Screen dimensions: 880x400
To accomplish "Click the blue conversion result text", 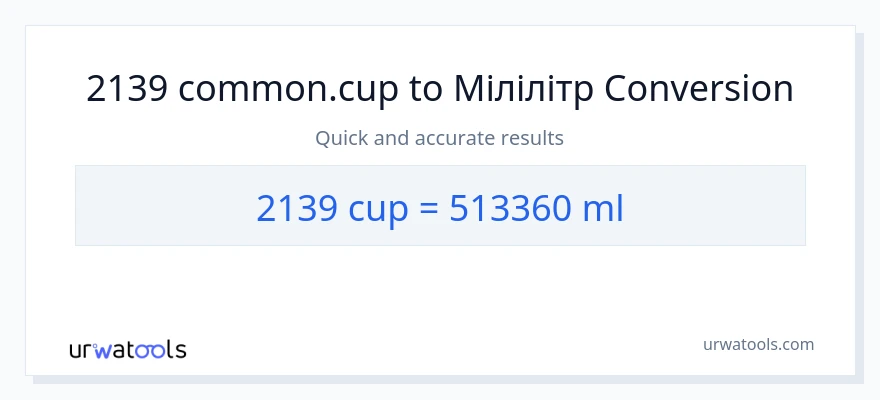I will click(x=440, y=207).
